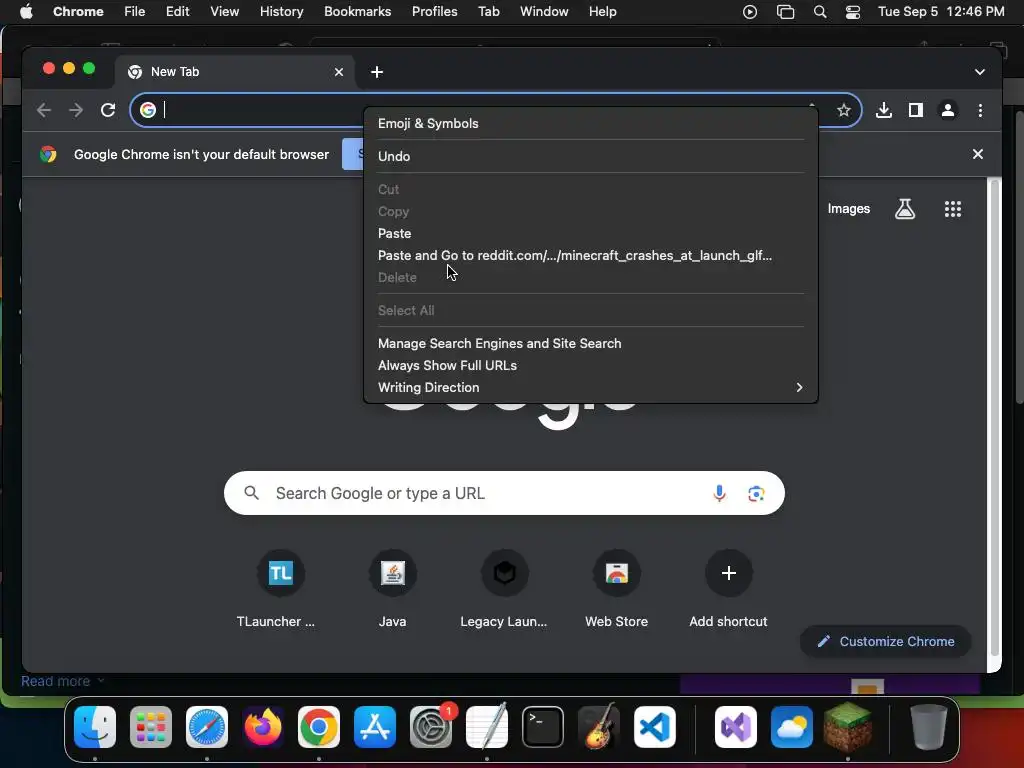
Task: Search by image with the Lens icon
Action: (x=756, y=494)
